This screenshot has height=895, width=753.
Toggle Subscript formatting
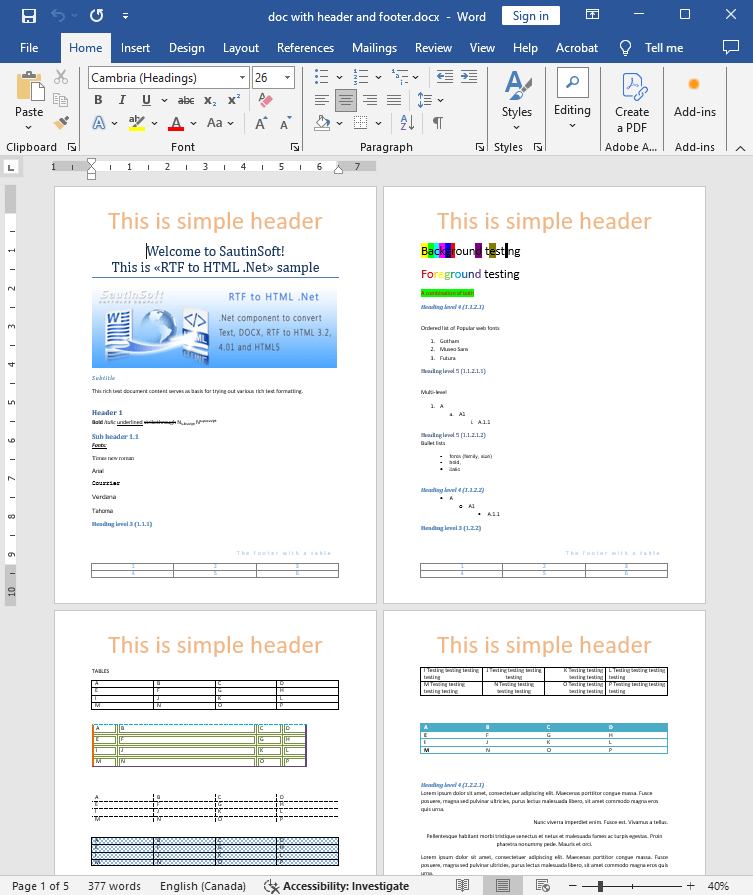(x=210, y=100)
